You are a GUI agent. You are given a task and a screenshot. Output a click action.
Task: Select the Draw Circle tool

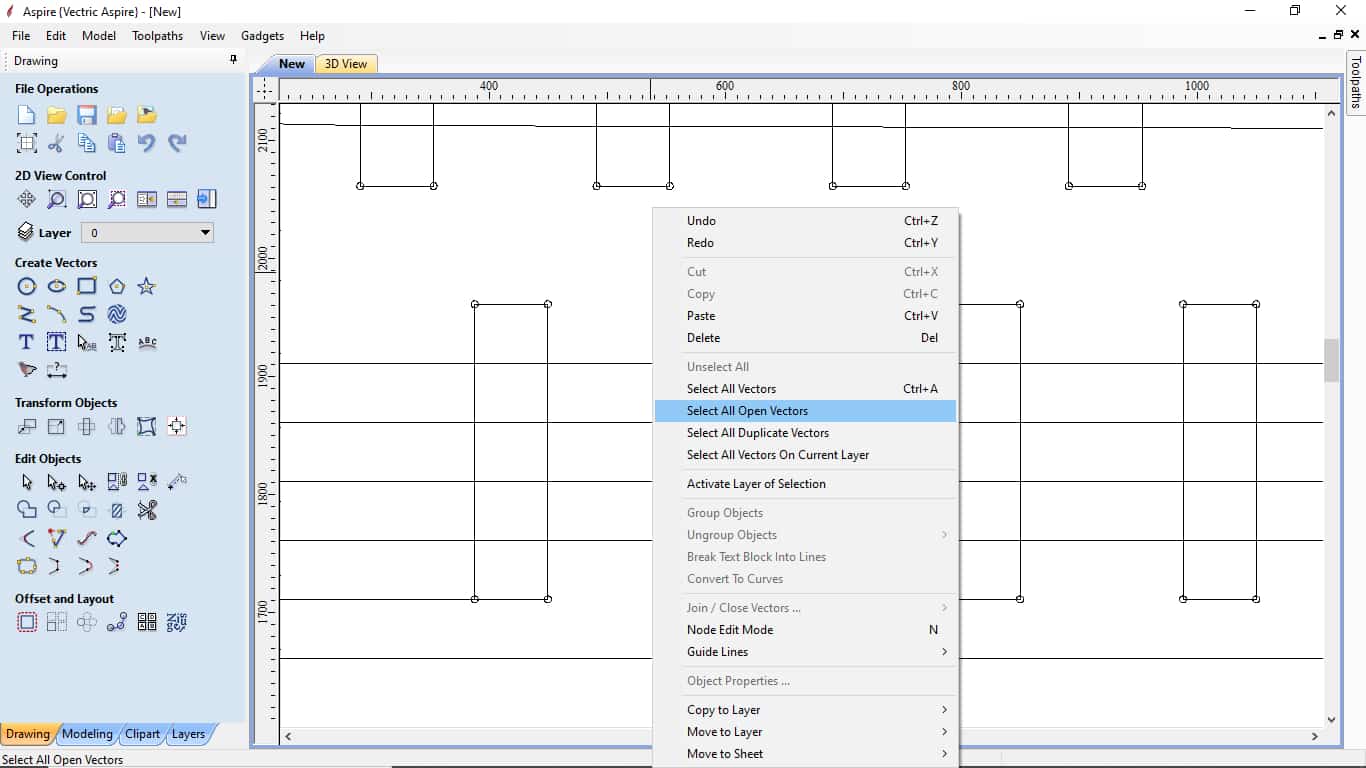point(27,286)
